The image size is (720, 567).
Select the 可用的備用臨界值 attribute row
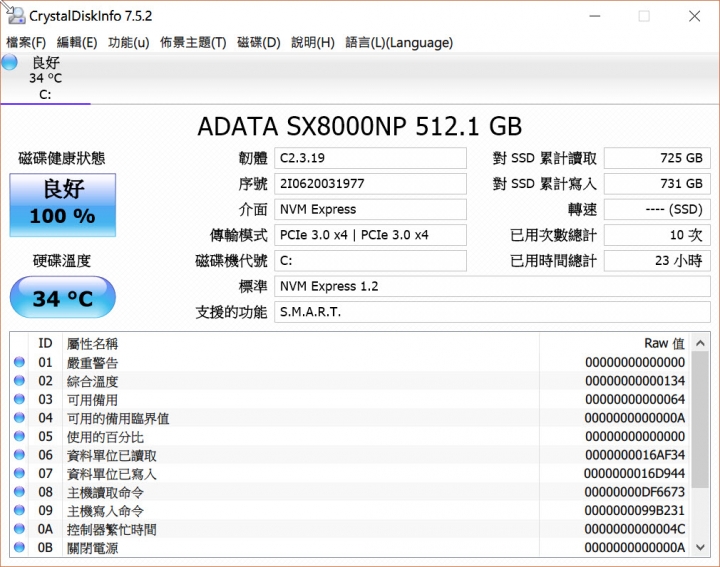(x=349, y=418)
